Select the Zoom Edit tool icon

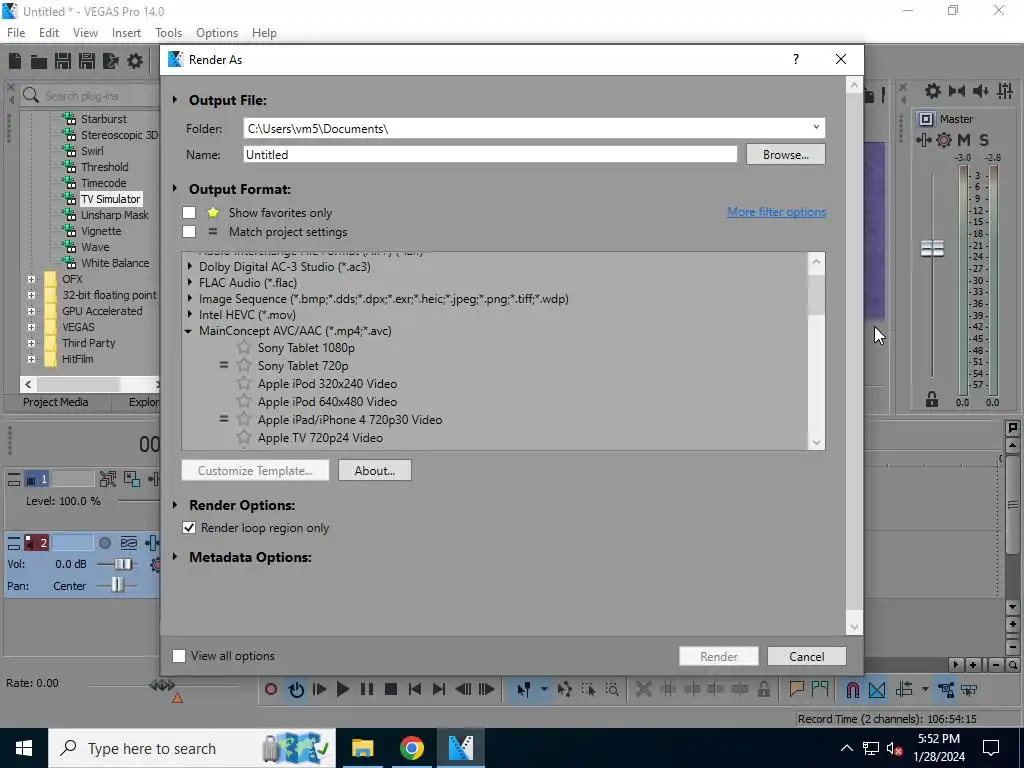tap(612, 689)
